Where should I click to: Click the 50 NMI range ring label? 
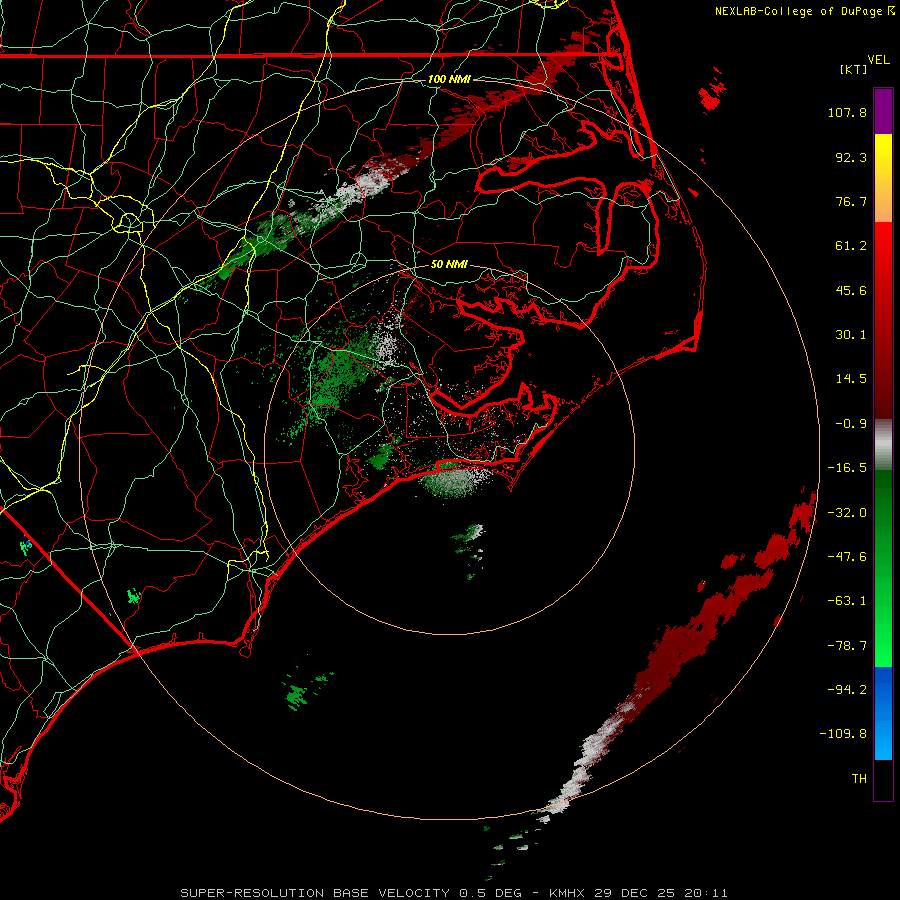pos(449,264)
